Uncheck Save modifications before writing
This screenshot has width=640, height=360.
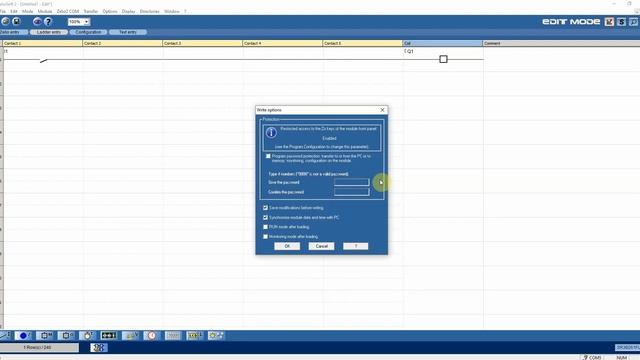(265, 208)
